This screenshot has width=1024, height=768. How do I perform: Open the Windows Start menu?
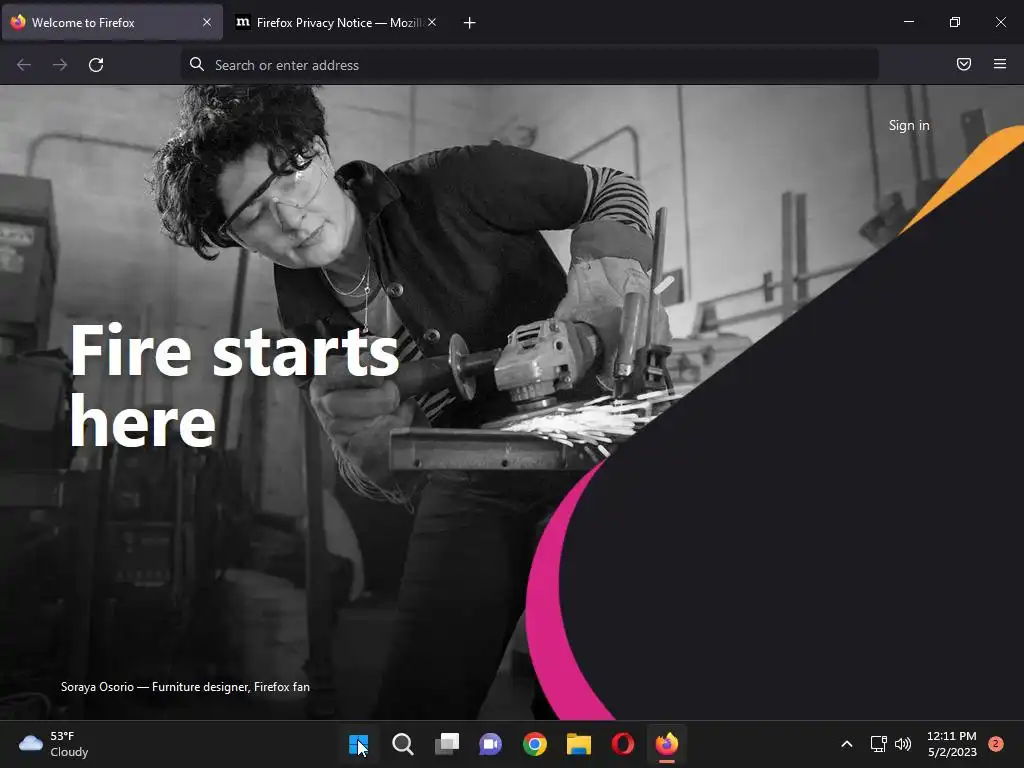point(358,744)
